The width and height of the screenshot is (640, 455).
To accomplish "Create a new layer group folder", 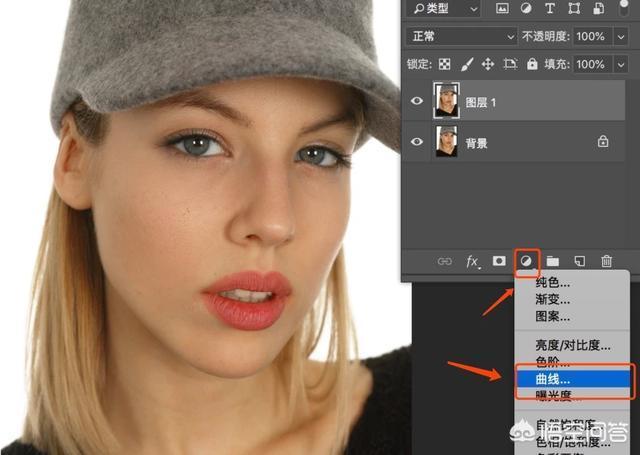I will pyautogui.click(x=553, y=262).
